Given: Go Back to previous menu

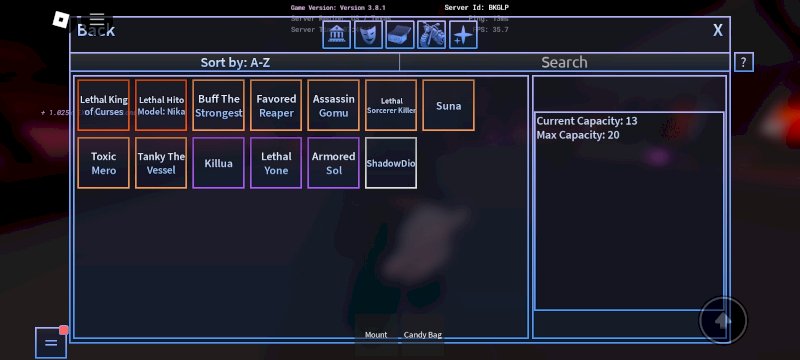Looking at the screenshot, I should point(96,31).
